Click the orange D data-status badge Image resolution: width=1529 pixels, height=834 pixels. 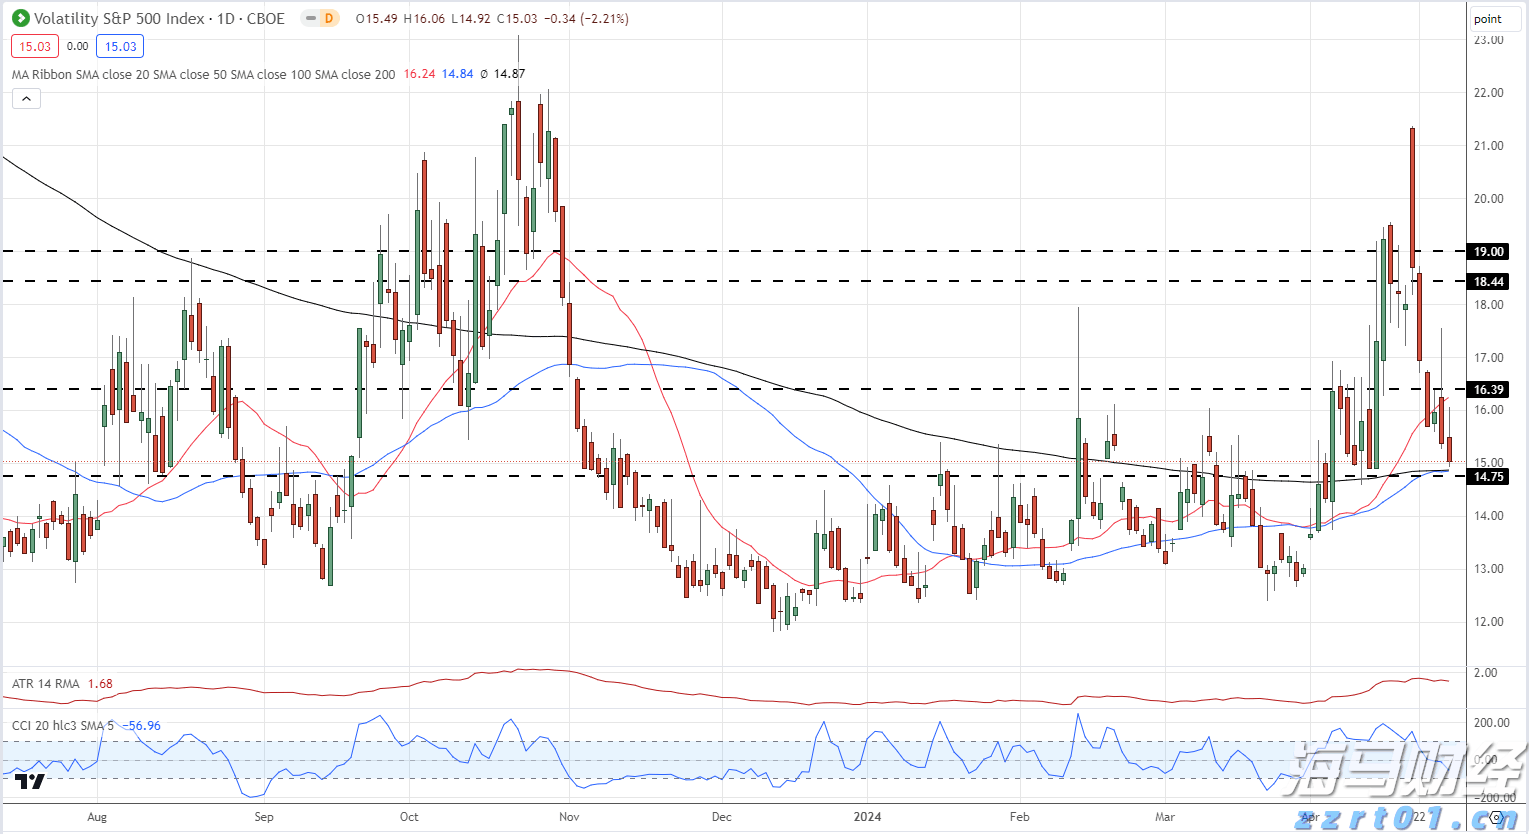[x=328, y=18]
